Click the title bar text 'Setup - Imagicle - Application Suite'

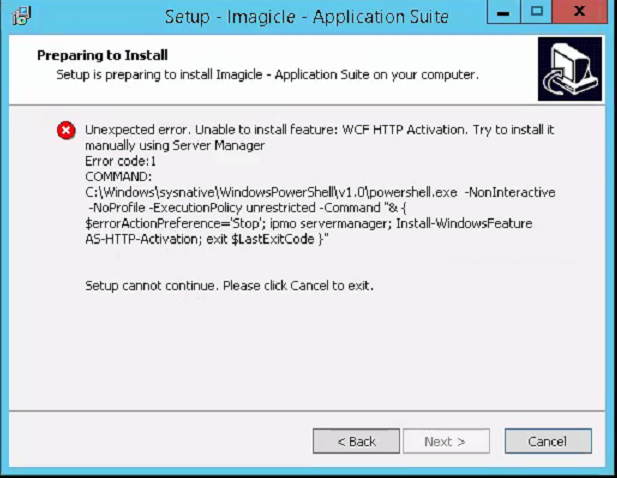(x=306, y=16)
